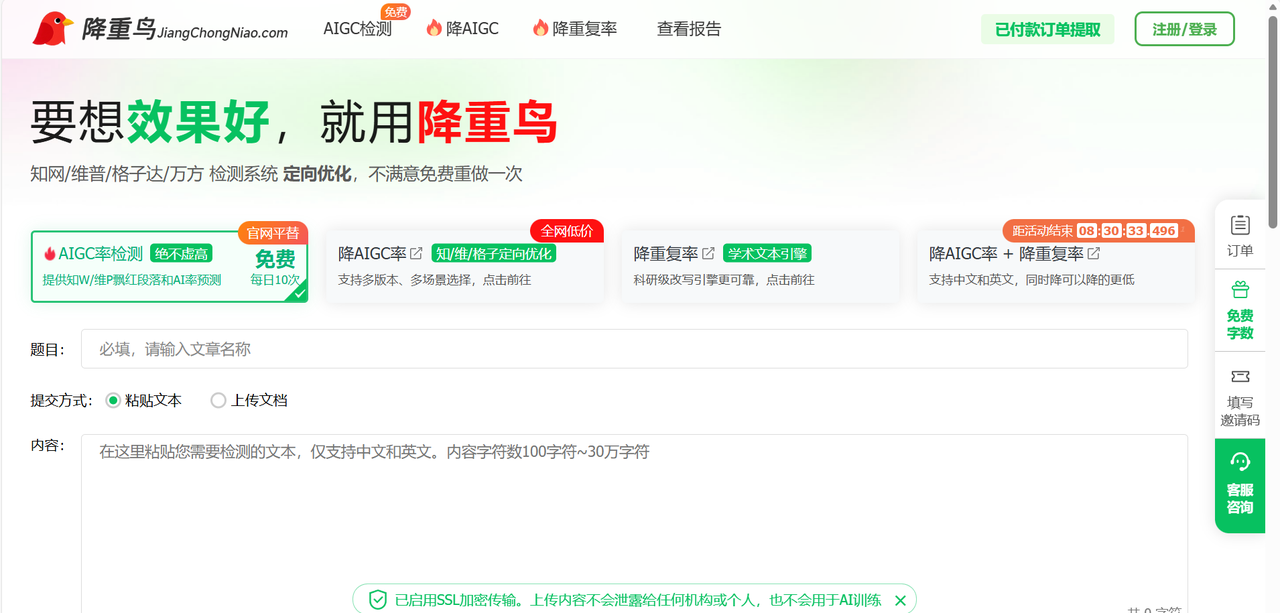Viewport: 1280px width, 613px height.
Task: Click the 每日10次 text on first card
Action: click(275, 280)
